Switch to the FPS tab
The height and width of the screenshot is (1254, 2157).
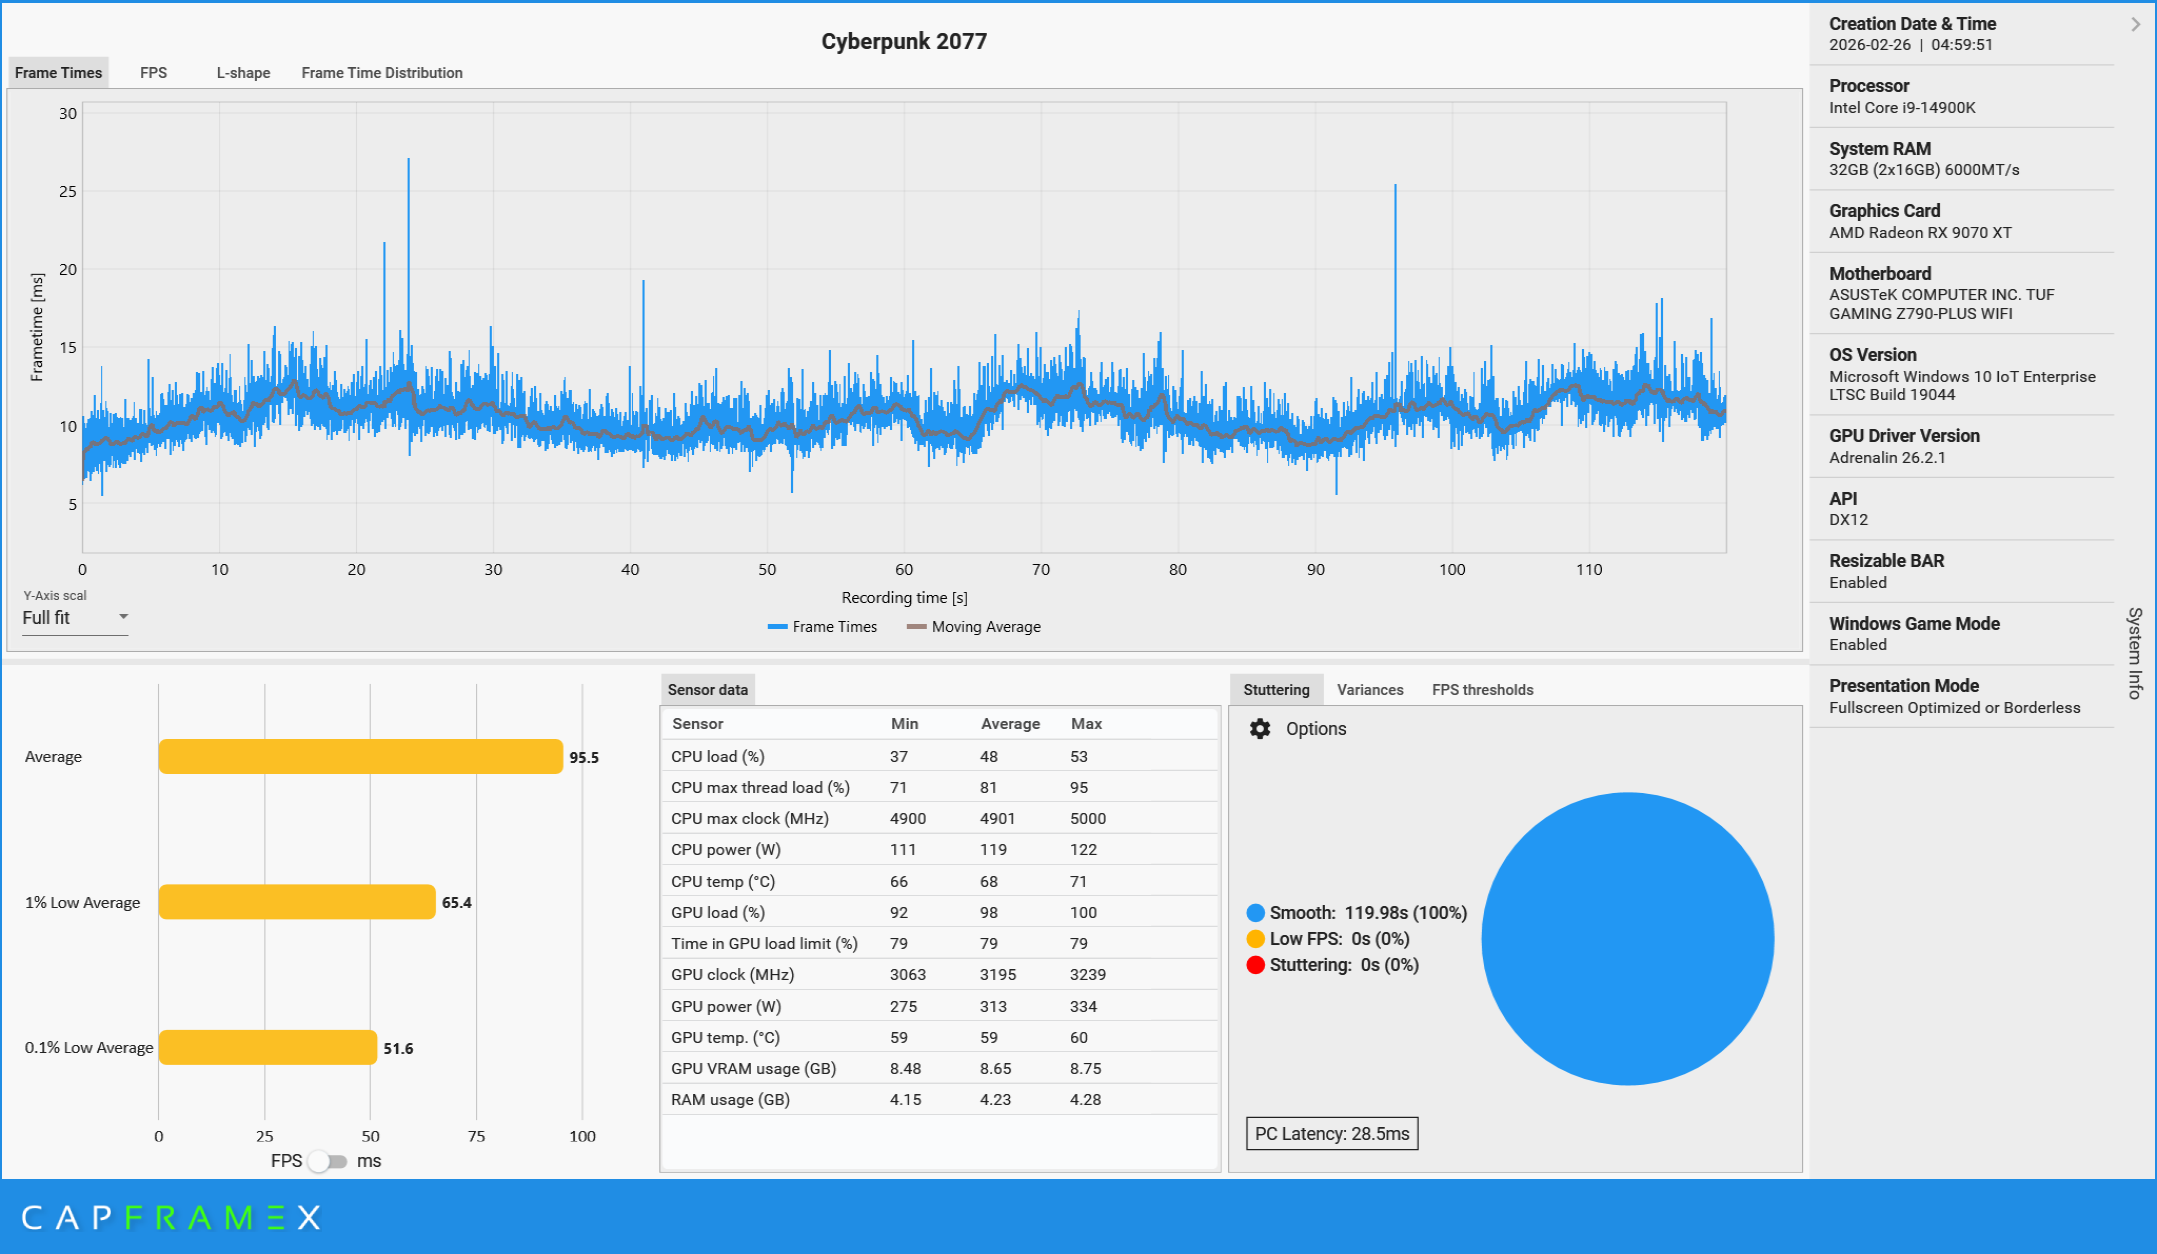click(x=153, y=73)
